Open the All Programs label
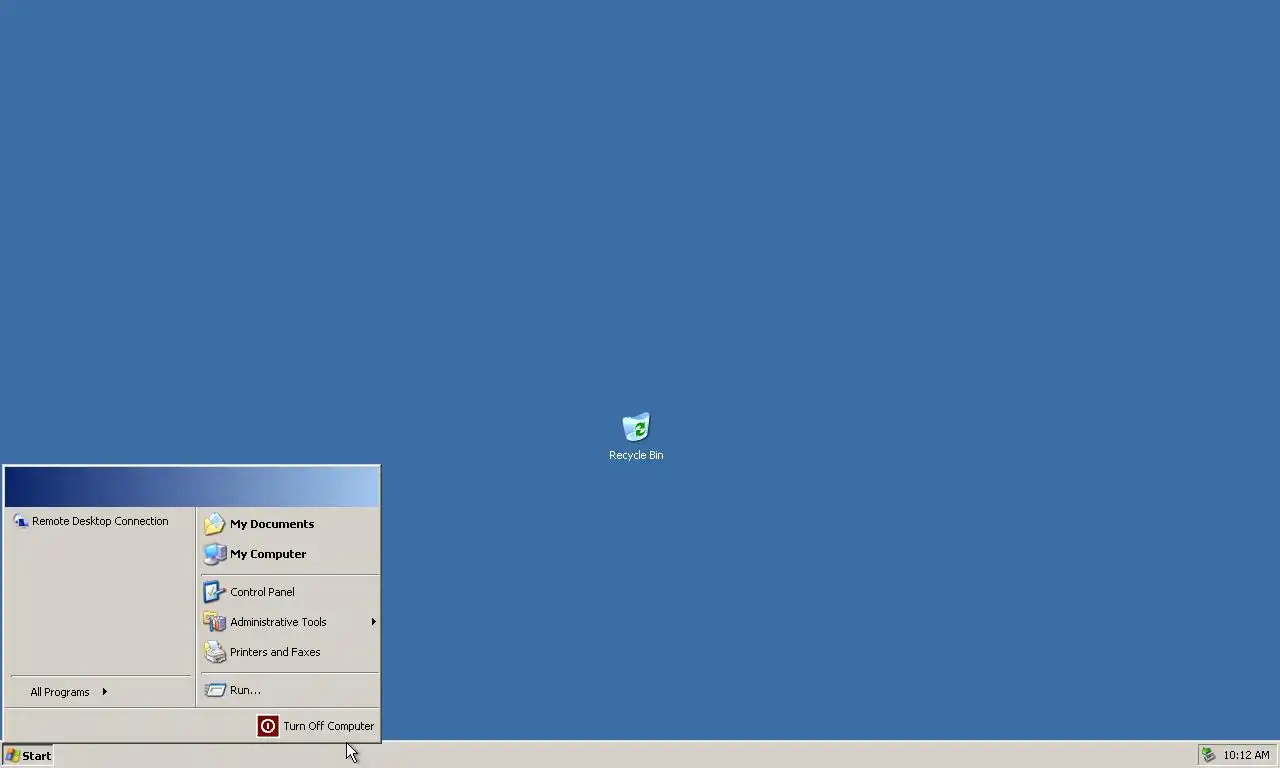Viewport: 1280px width, 768px height. coord(60,692)
